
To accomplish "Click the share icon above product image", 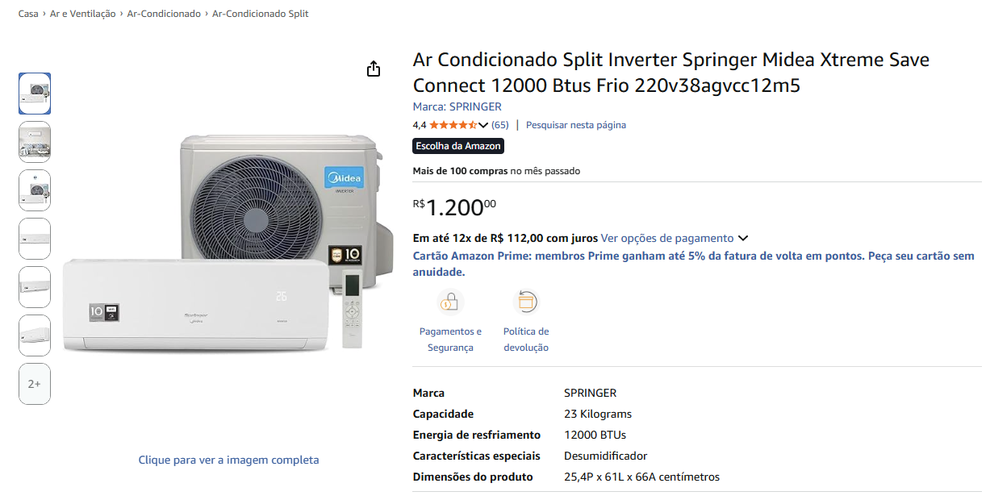I will [373, 69].
